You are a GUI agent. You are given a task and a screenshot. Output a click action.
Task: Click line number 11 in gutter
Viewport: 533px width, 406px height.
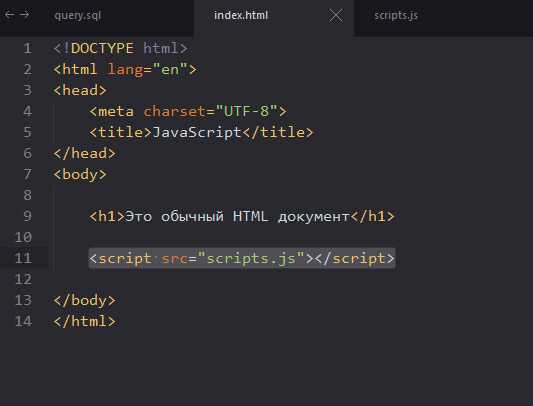click(x=23, y=258)
